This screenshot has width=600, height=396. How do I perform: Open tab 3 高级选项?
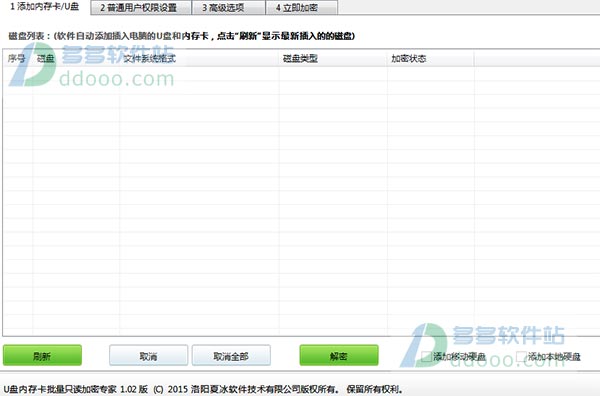(x=228, y=8)
